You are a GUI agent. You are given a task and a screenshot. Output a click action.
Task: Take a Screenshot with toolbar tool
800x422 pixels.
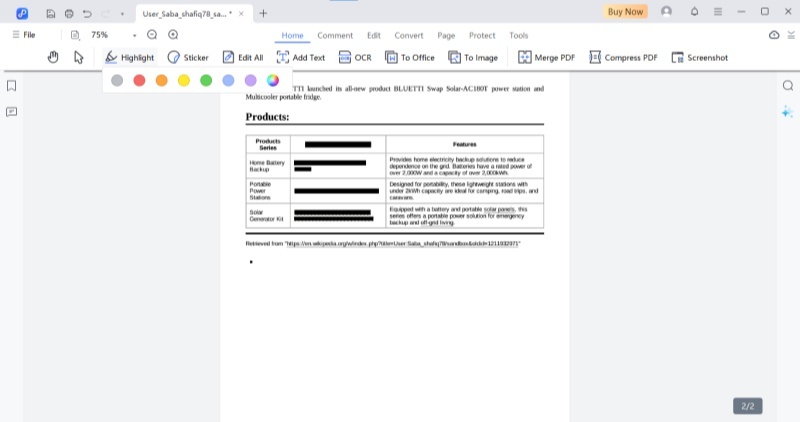tap(699, 58)
